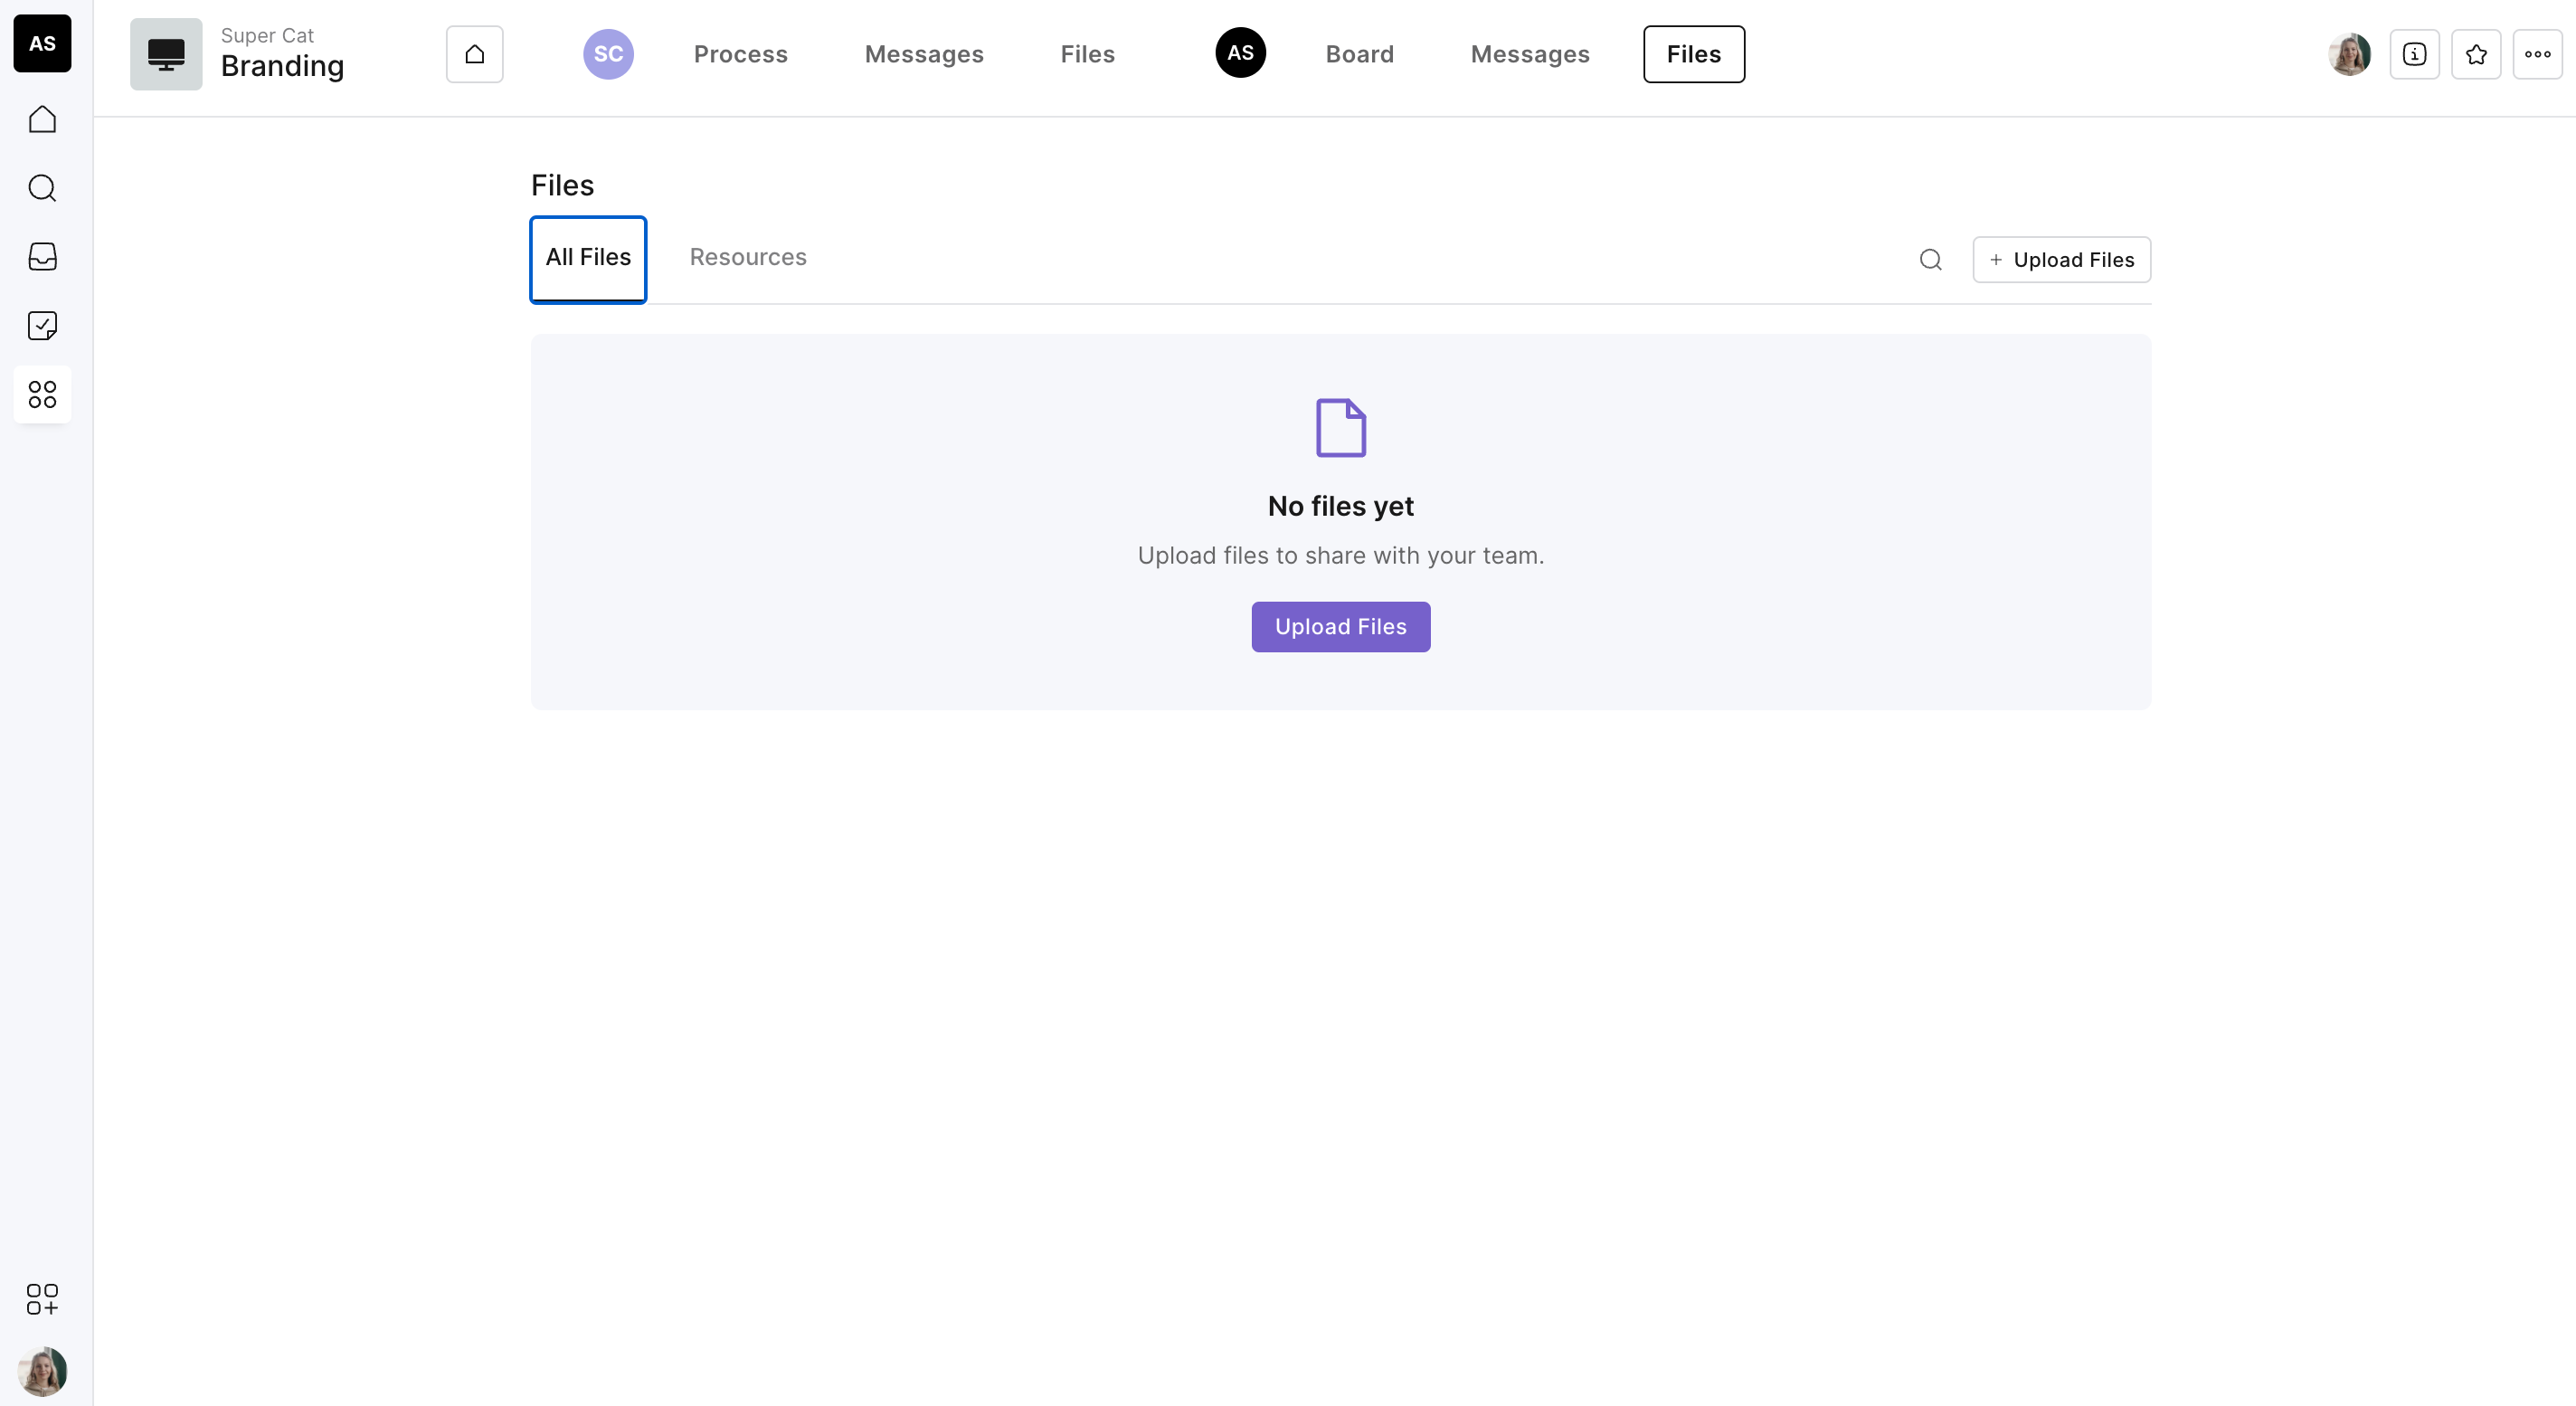Open the search icon in sidebar

click(42, 188)
